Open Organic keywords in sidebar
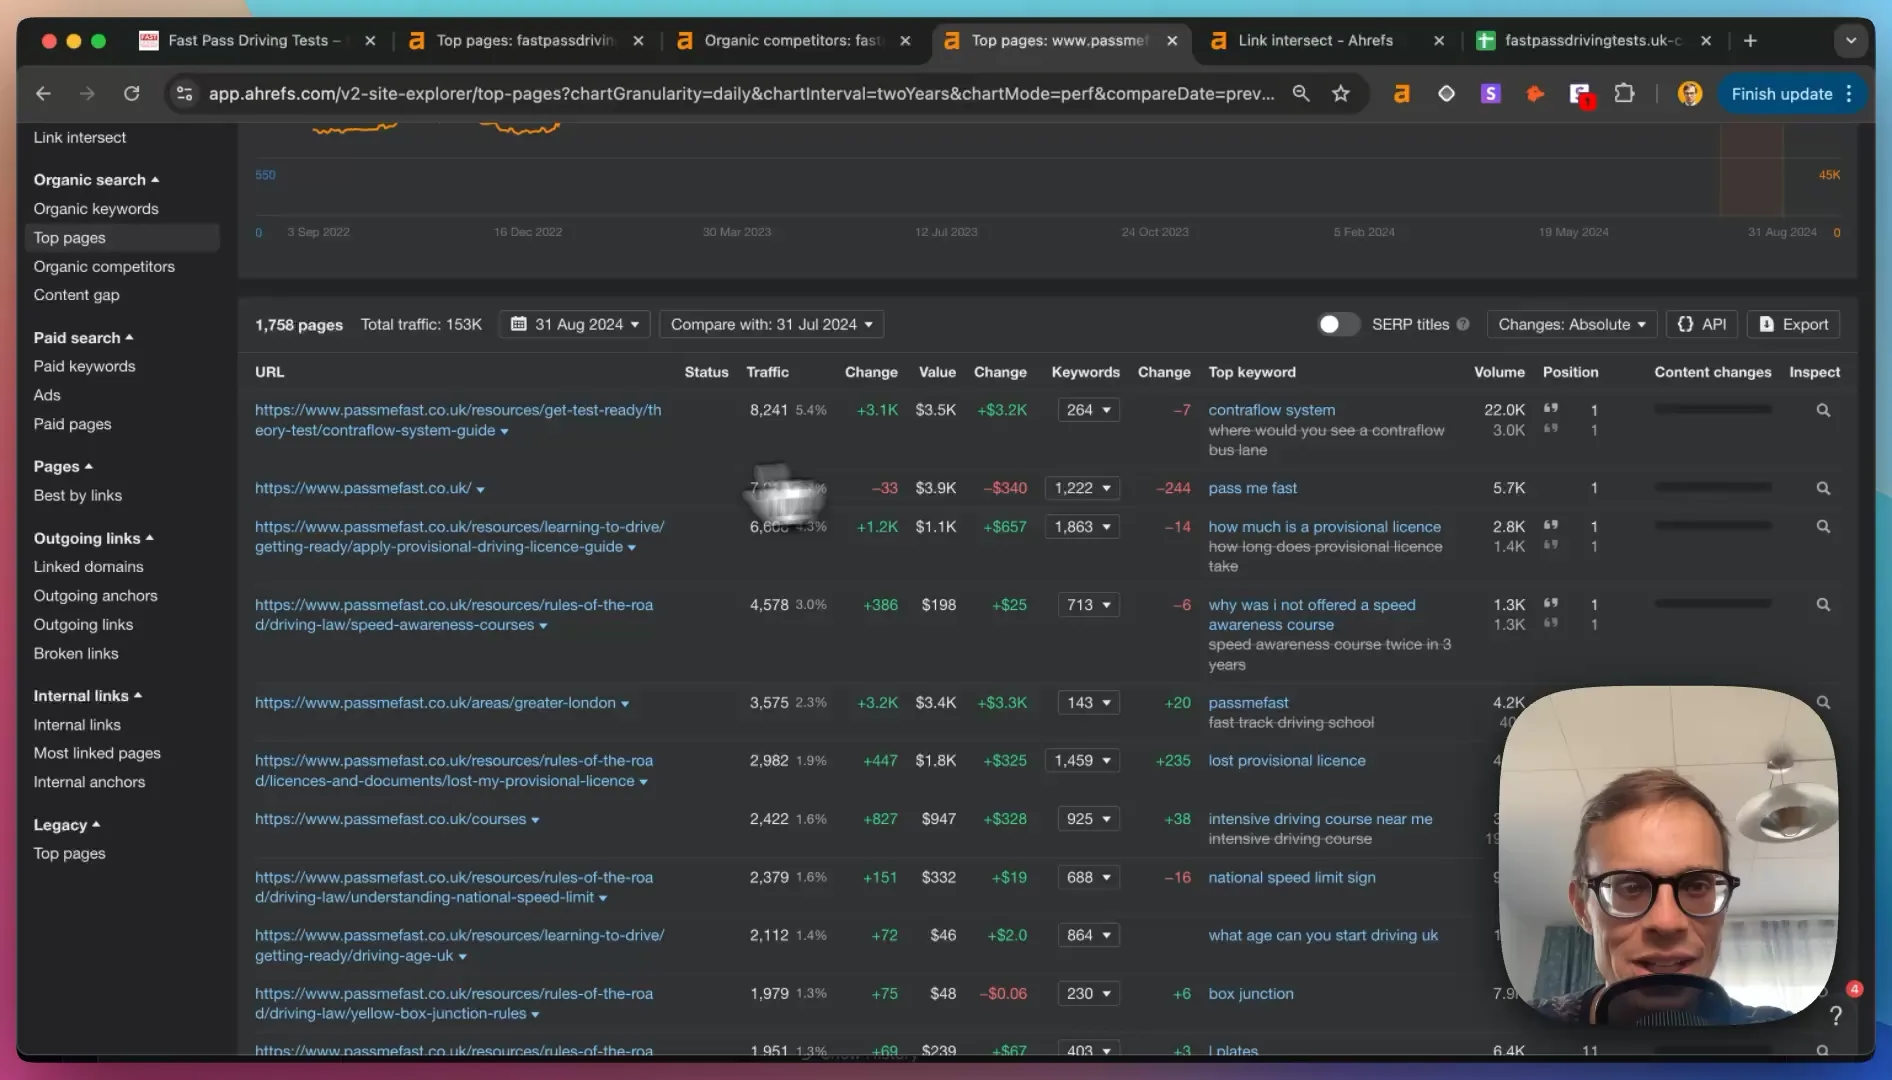The width and height of the screenshot is (1892, 1080). click(x=96, y=209)
